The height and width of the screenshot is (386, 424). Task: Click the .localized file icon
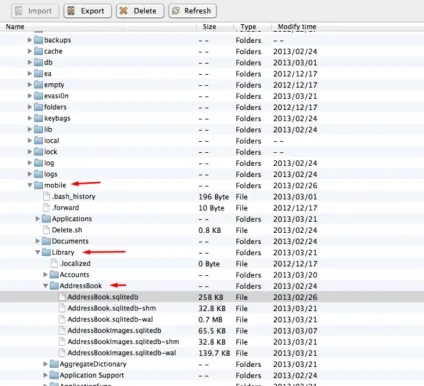point(54,263)
